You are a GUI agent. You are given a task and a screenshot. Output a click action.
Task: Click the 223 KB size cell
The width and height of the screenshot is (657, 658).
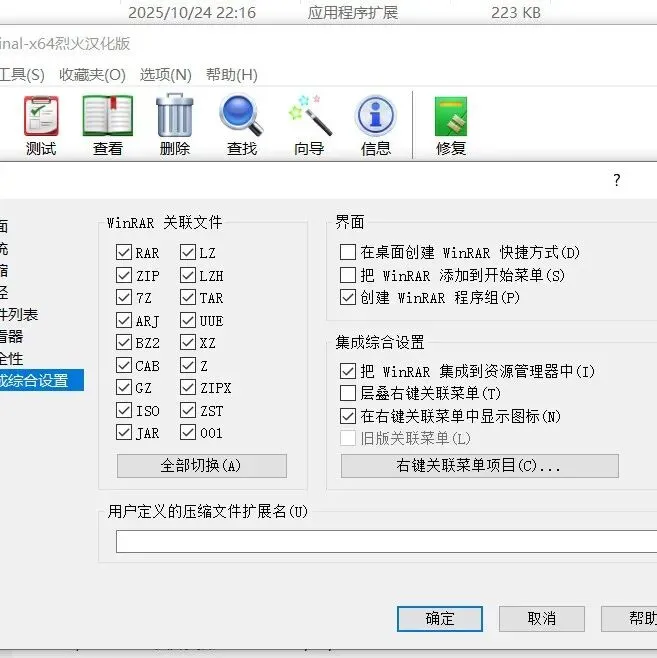pos(516,13)
